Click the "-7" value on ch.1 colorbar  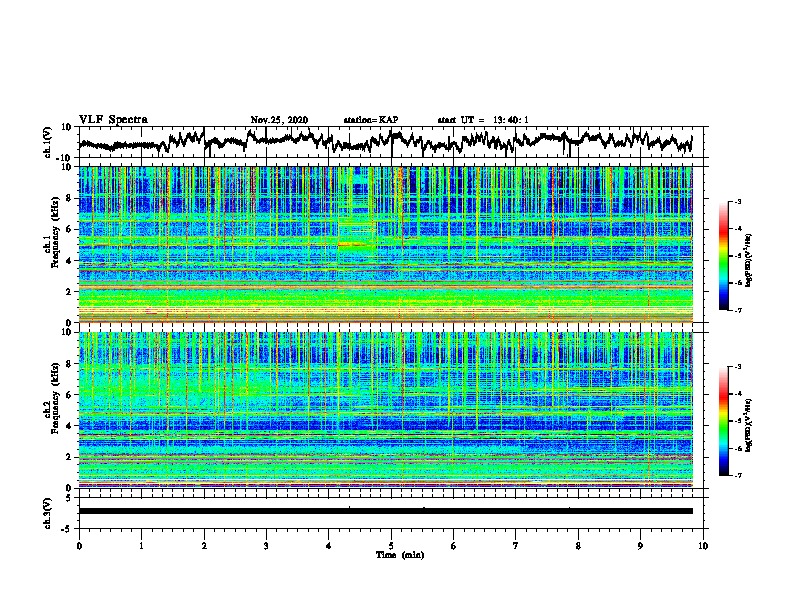[x=737, y=310]
